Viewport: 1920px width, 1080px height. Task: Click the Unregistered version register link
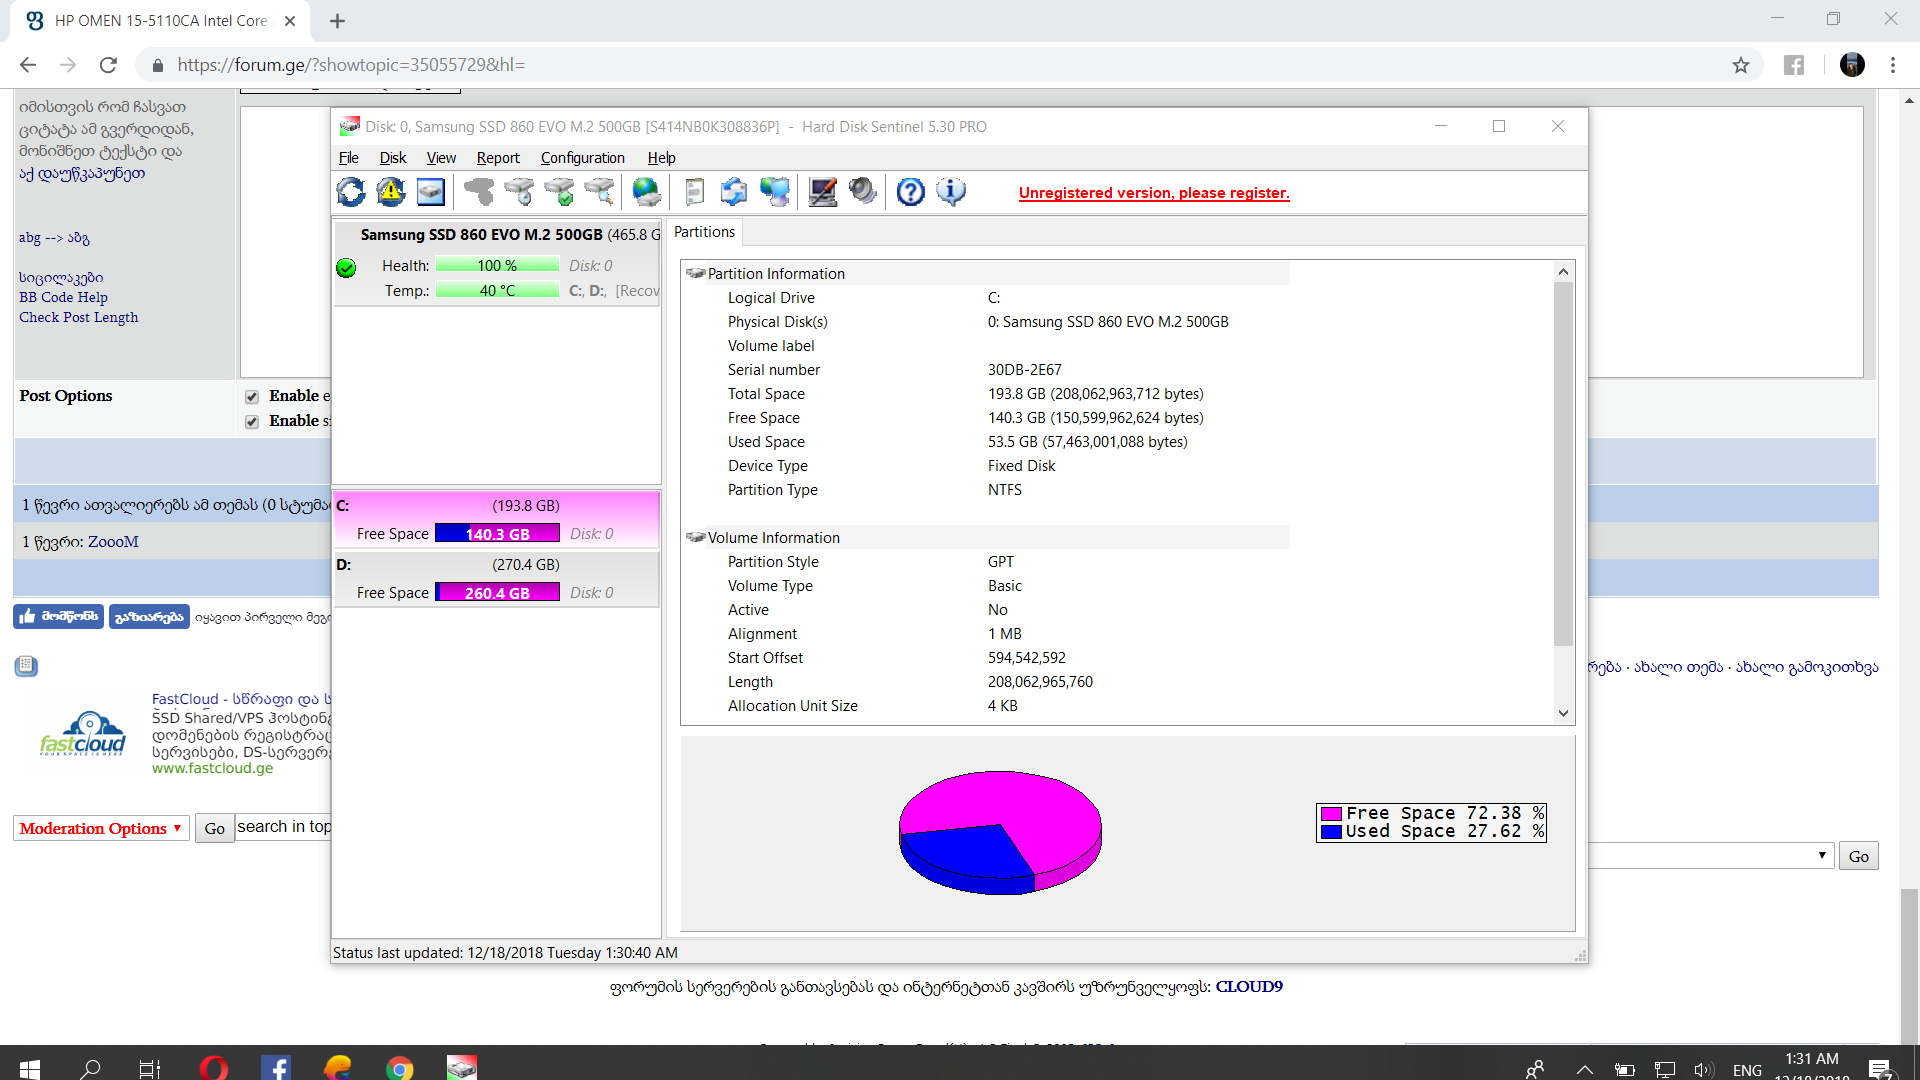point(1154,193)
